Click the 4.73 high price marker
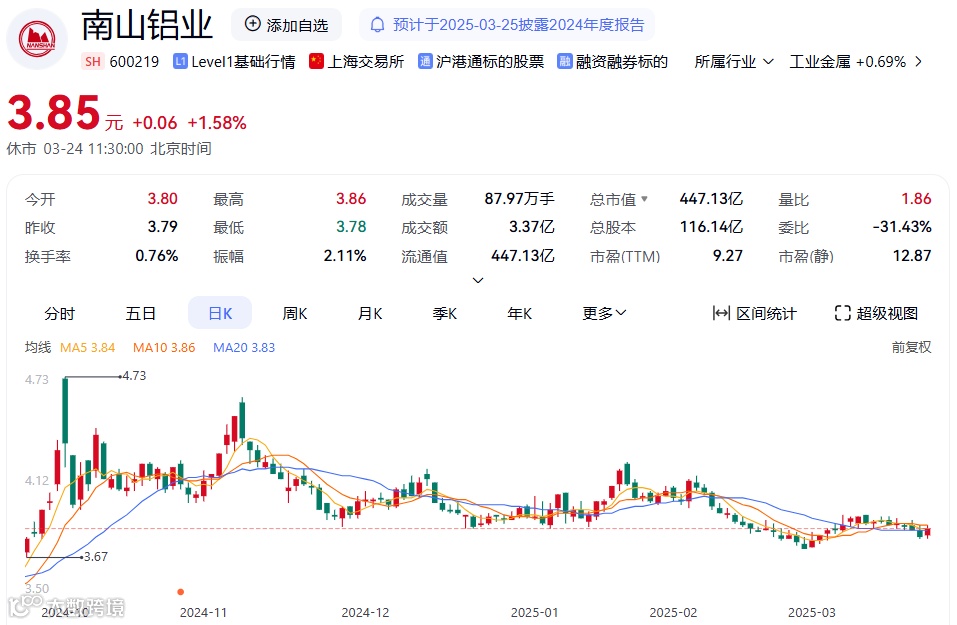The height and width of the screenshot is (625, 957). pos(134,376)
